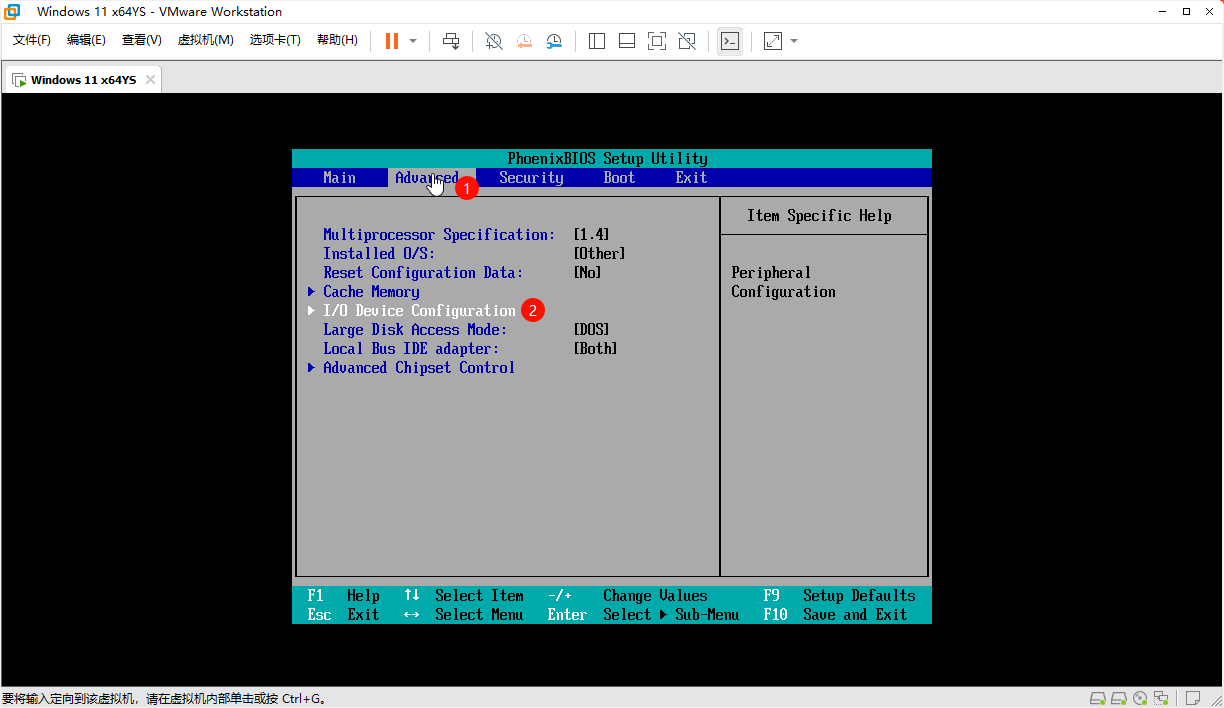Screen dimensions: 1224x708
Task: Expand the Cache Memory submenu arrow
Action: pyautogui.click(x=312, y=292)
